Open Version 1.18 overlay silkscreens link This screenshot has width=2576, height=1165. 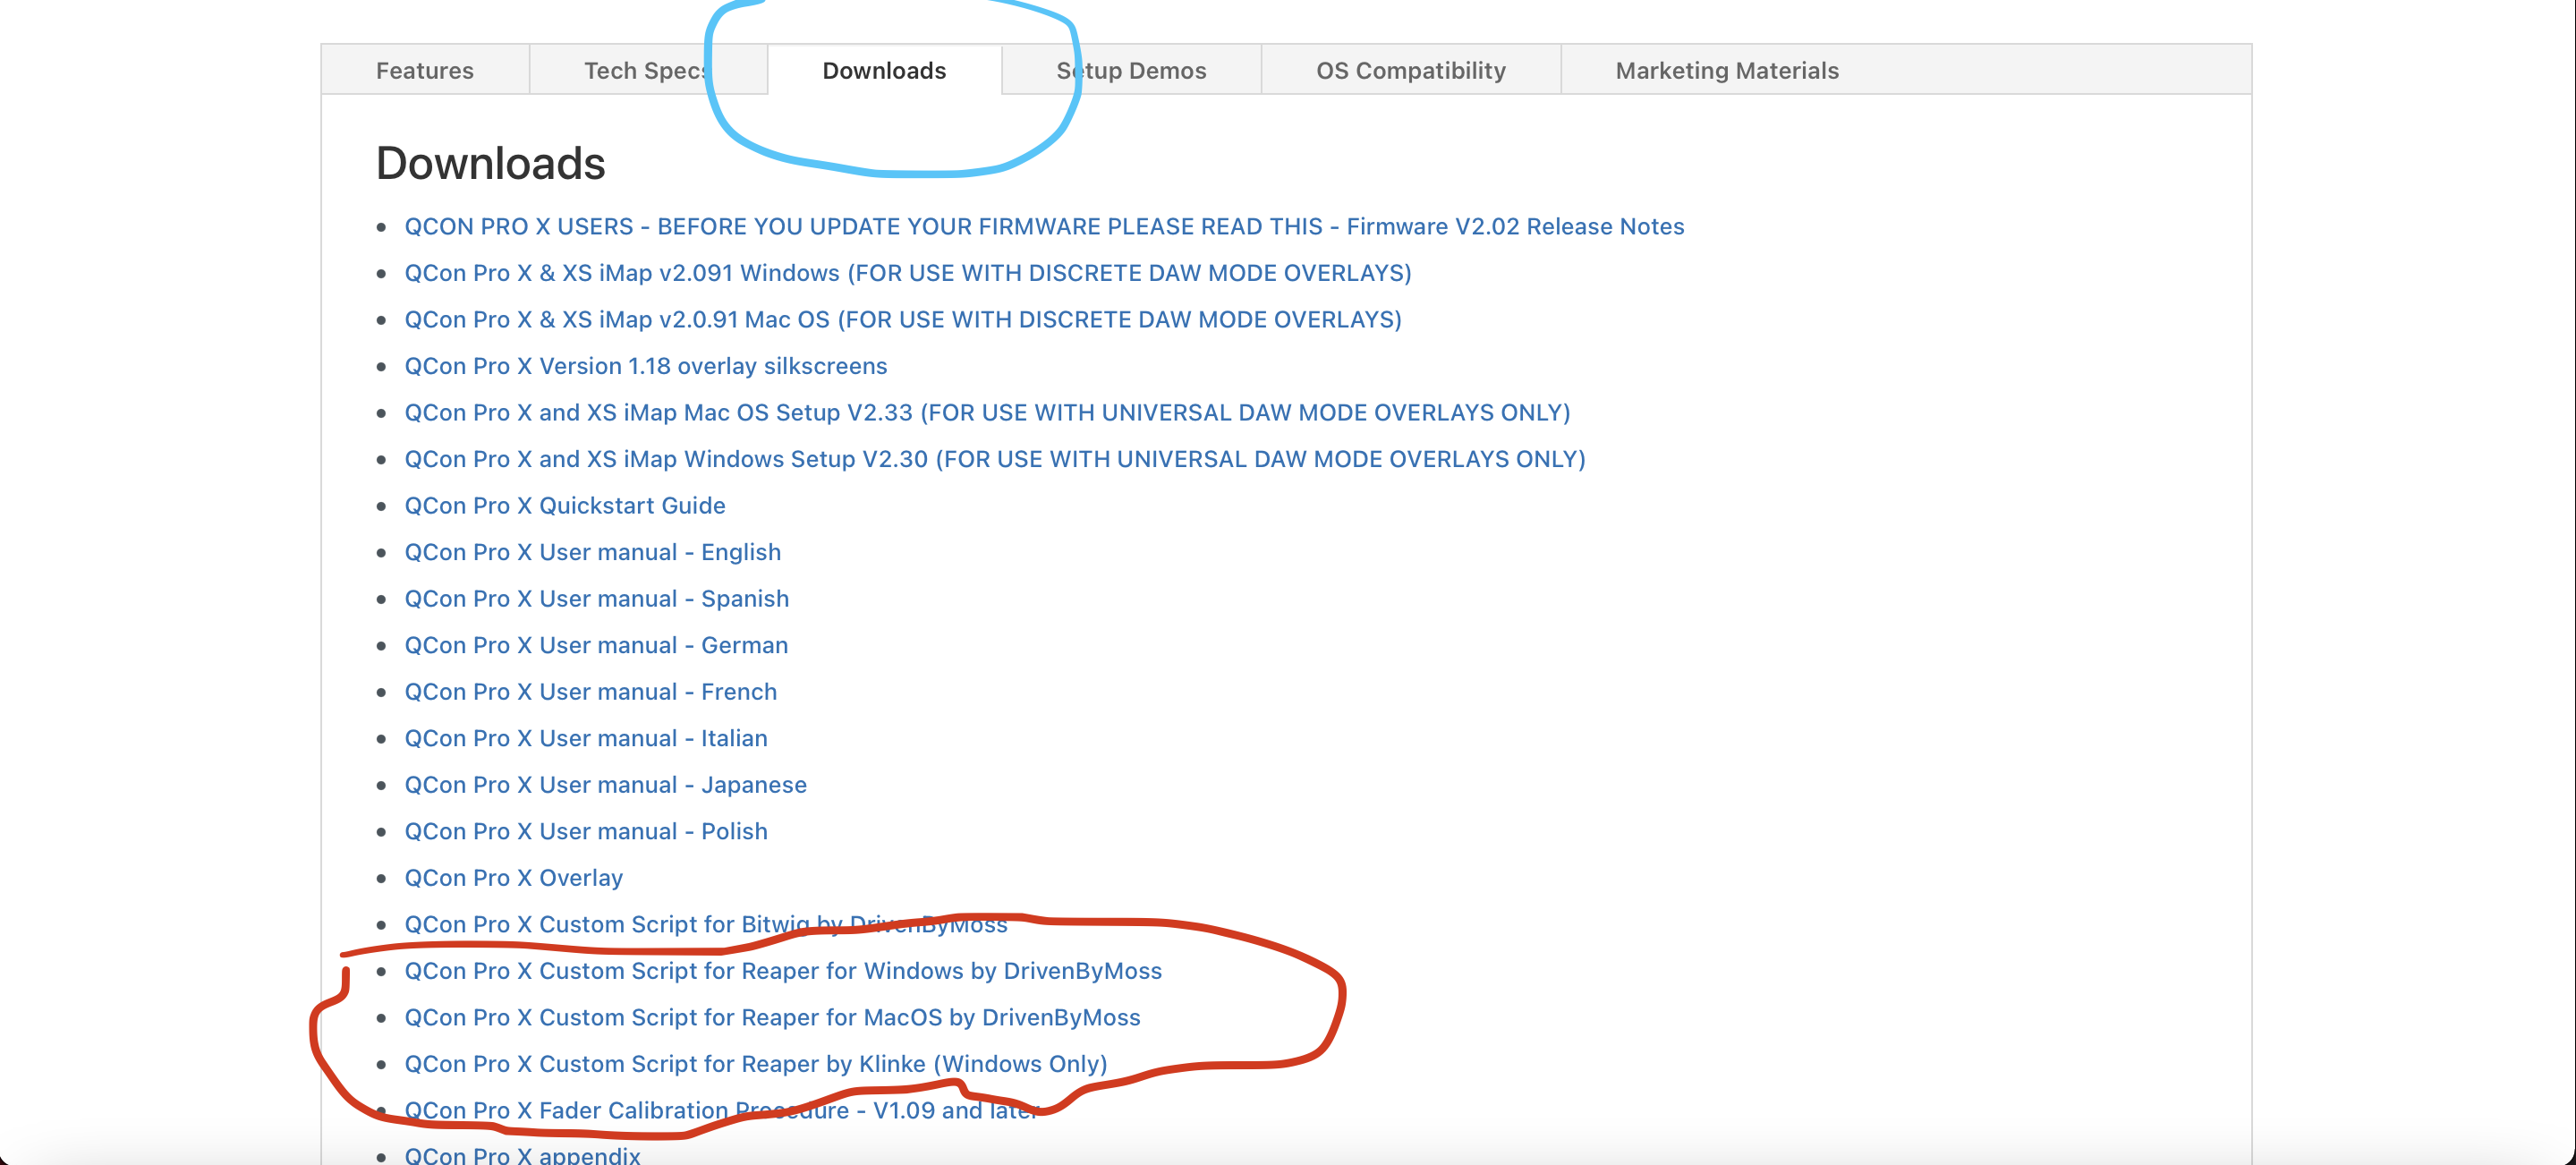tap(645, 366)
